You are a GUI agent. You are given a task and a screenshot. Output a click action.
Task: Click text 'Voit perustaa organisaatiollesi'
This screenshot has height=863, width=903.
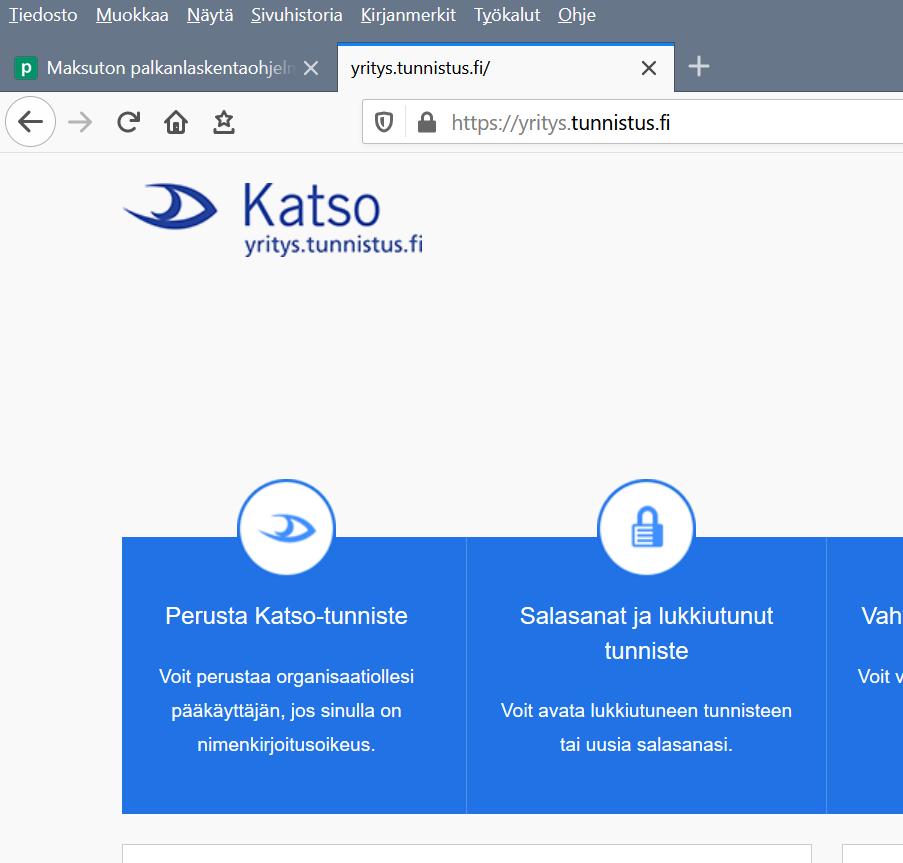(286, 676)
